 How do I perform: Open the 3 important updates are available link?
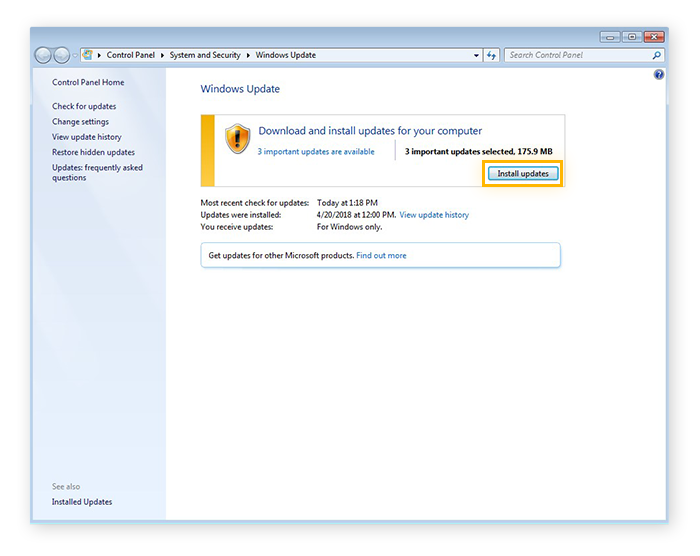pos(316,152)
